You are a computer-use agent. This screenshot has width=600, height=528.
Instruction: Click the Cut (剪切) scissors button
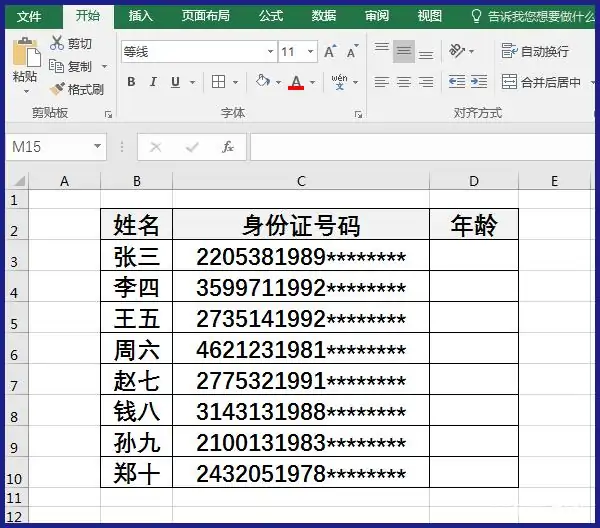(x=71, y=43)
